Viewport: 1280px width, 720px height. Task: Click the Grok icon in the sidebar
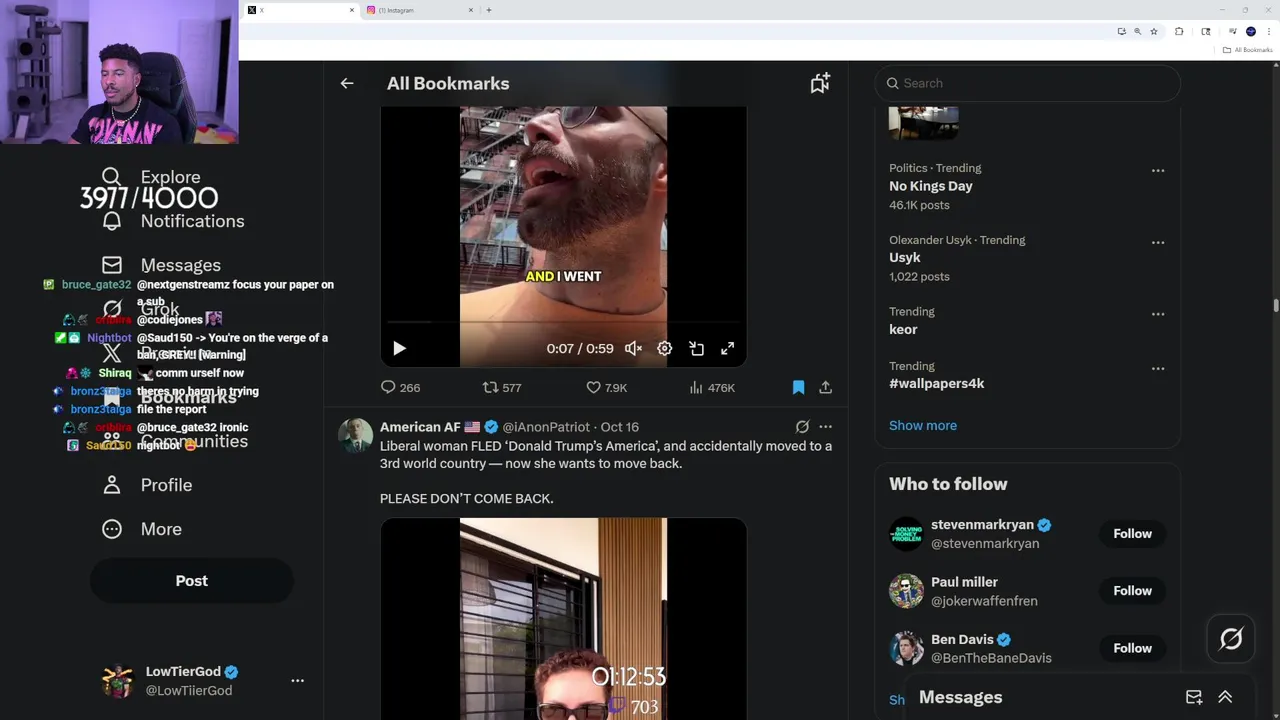[112, 309]
